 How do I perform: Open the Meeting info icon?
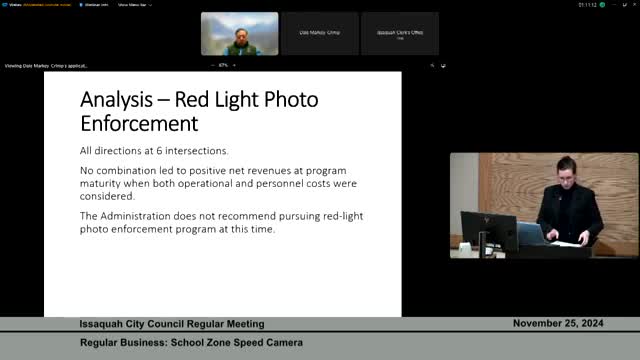[x=81, y=5]
